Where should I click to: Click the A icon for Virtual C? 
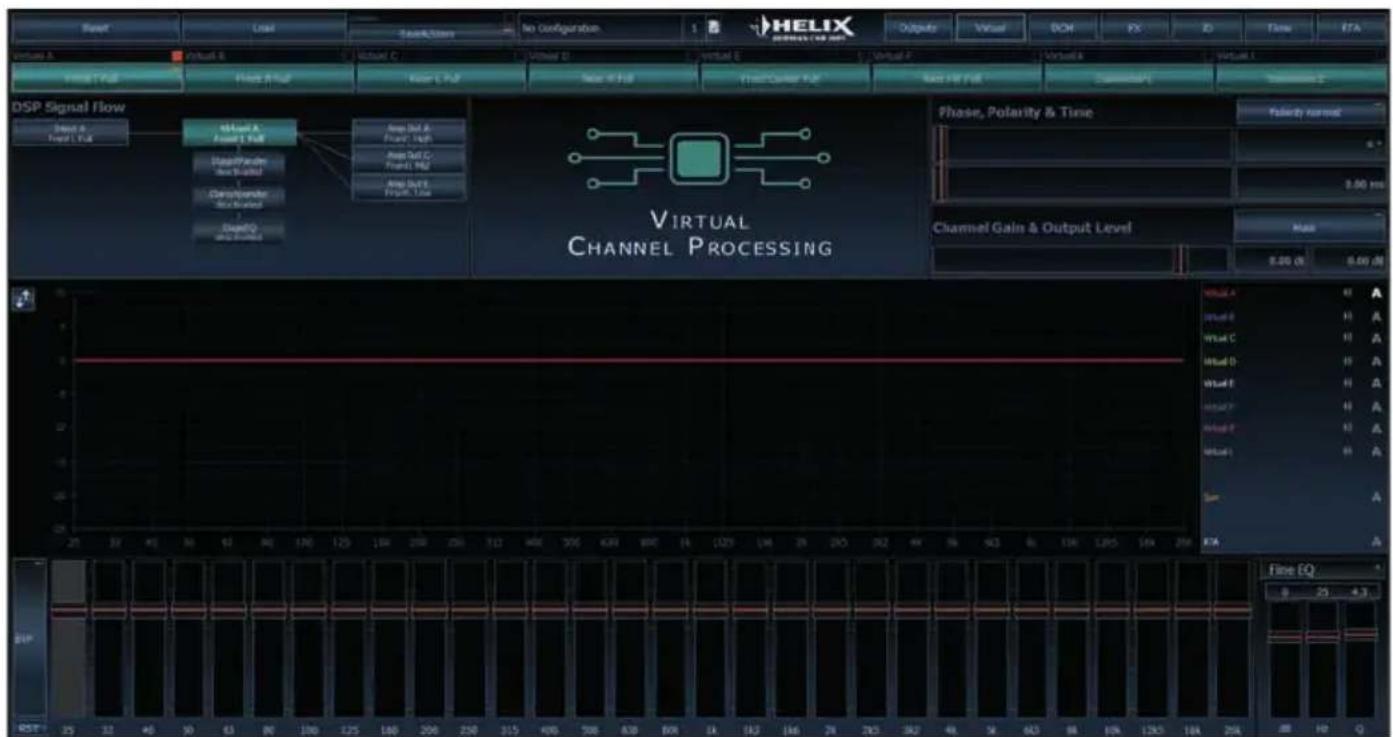[1376, 339]
